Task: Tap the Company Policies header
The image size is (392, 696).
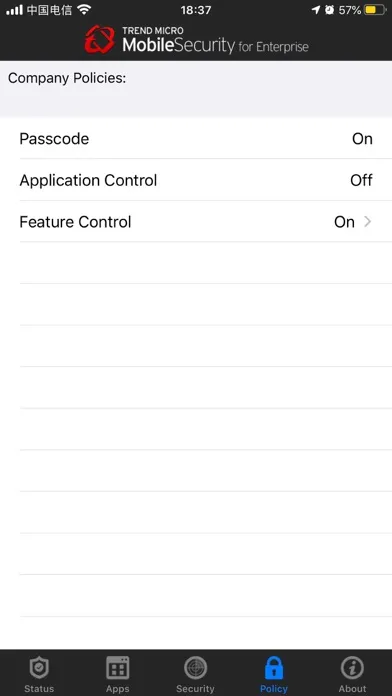Action: click(67, 78)
